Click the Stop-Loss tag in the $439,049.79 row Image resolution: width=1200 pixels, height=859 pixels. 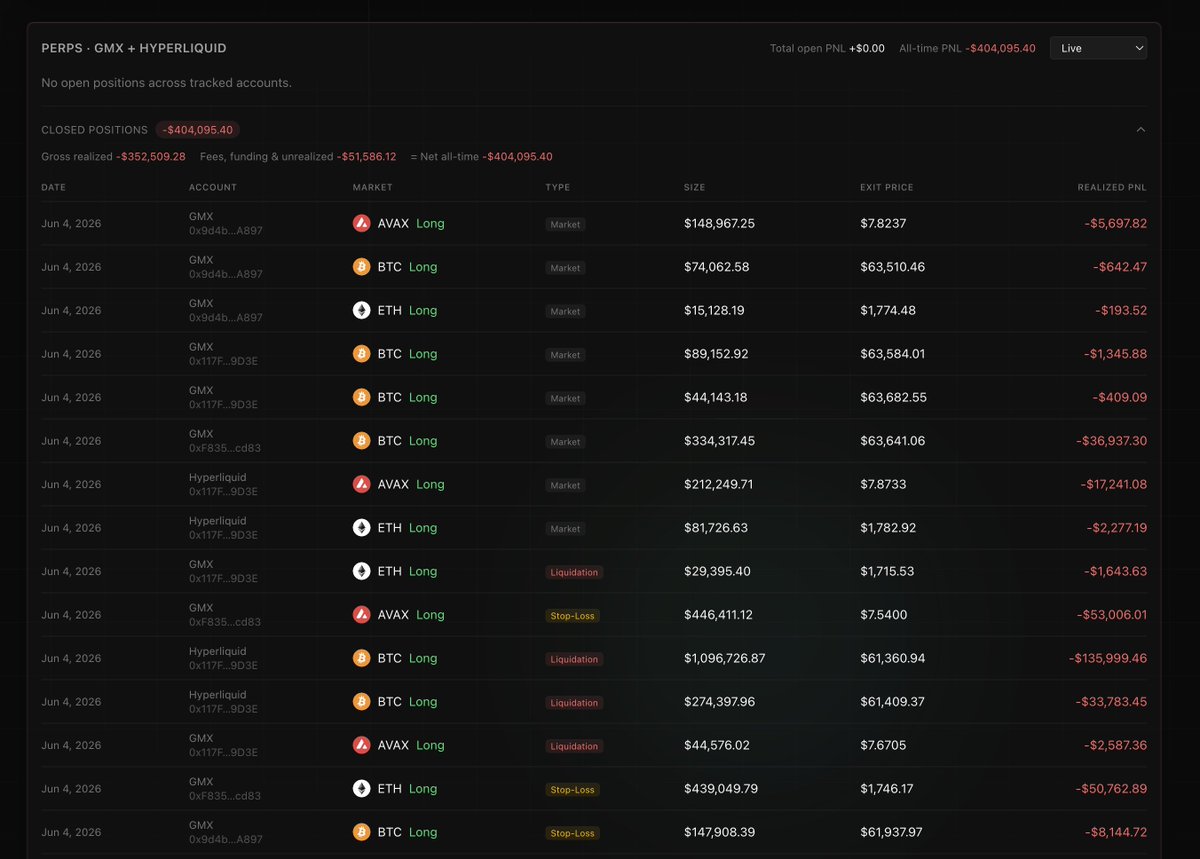(x=572, y=790)
